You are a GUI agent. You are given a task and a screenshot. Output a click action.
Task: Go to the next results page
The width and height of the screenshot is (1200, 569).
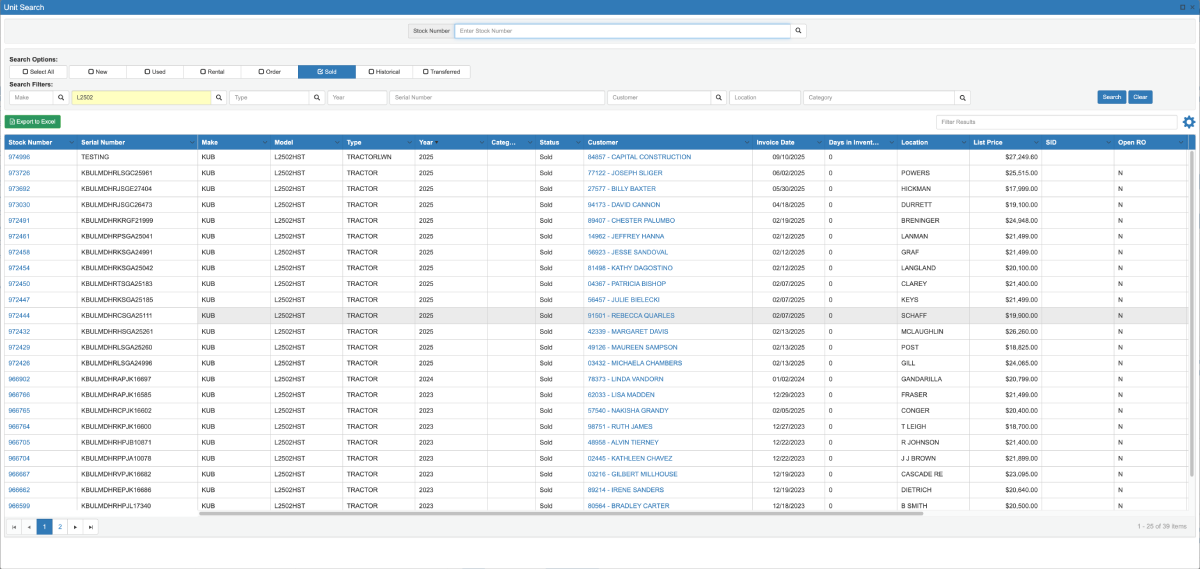(x=75, y=526)
